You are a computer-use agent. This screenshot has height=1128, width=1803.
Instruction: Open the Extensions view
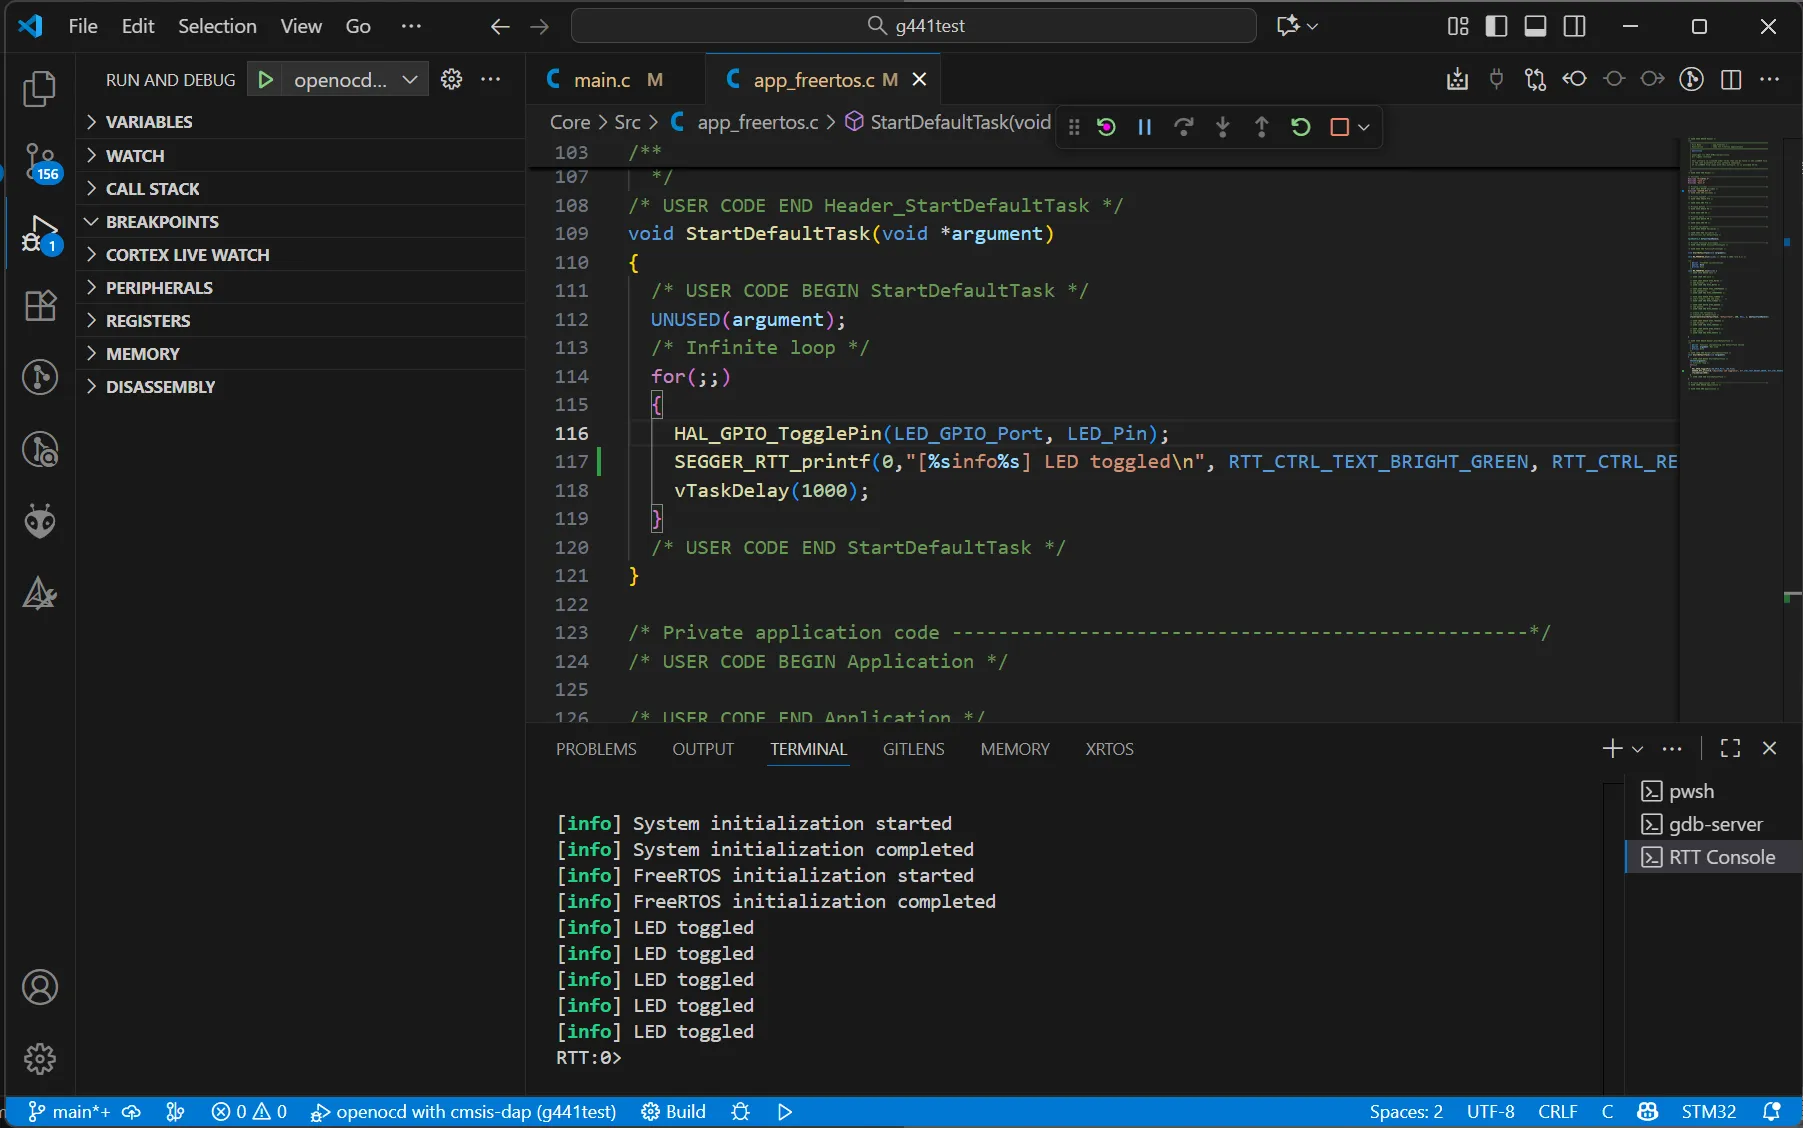pyautogui.click(x=40, y=305)
